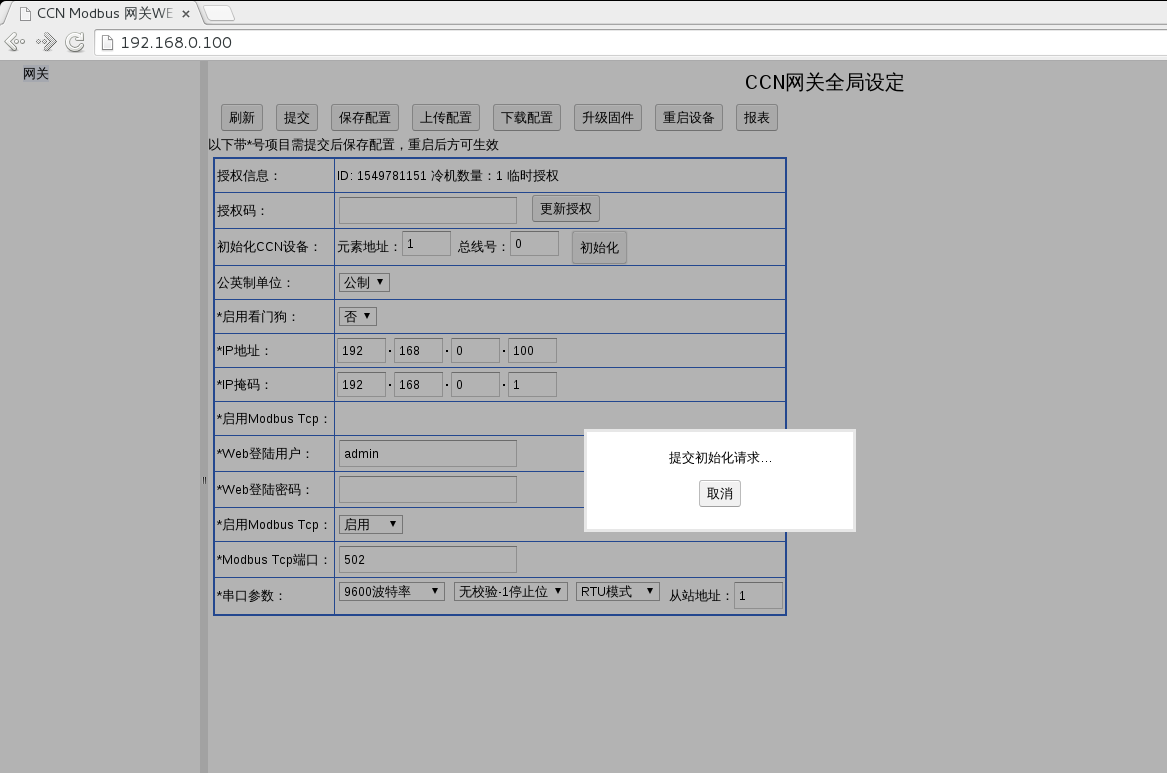Click the 授权码 input field
This screenshot has width=1167, height=773.
click(428, 211)
